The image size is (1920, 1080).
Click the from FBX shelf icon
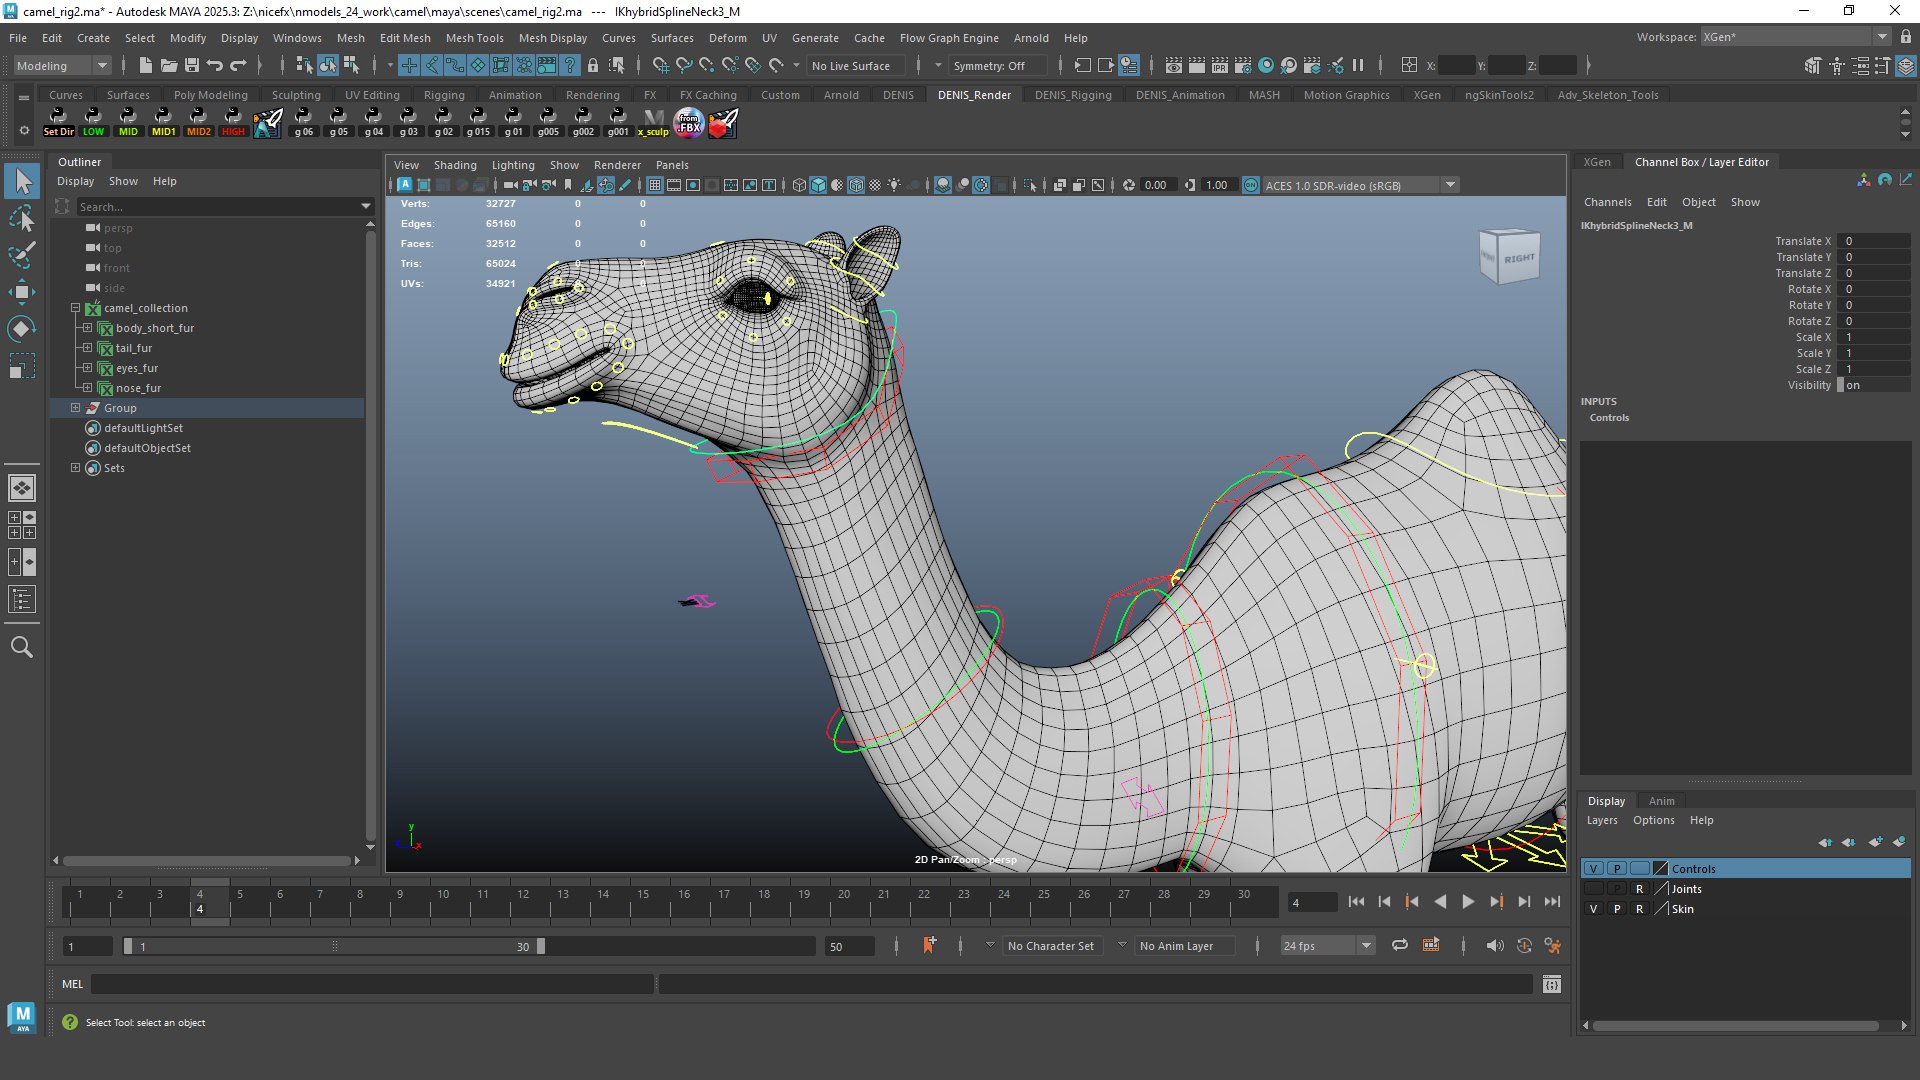click(x=689, y=123)
